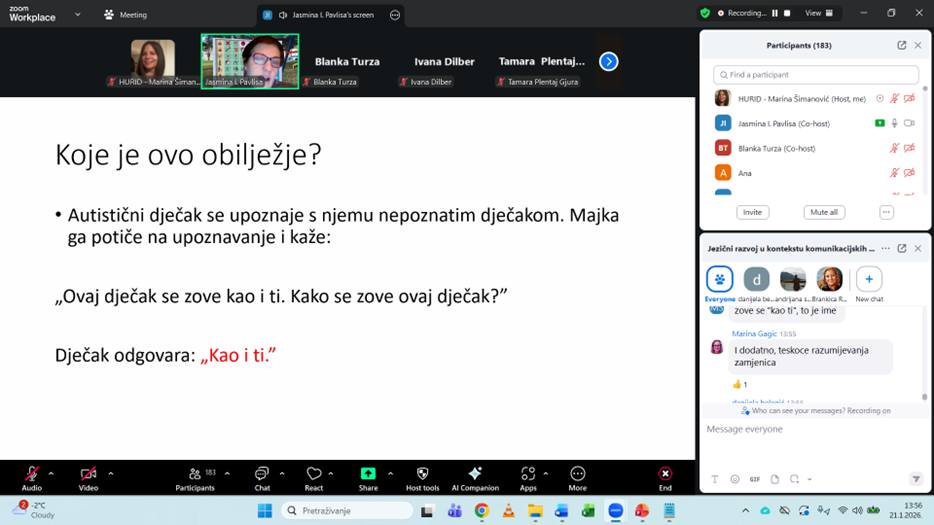The image size is (934, 525).
Task: Pop out the Participants panel
Action: 901,45
